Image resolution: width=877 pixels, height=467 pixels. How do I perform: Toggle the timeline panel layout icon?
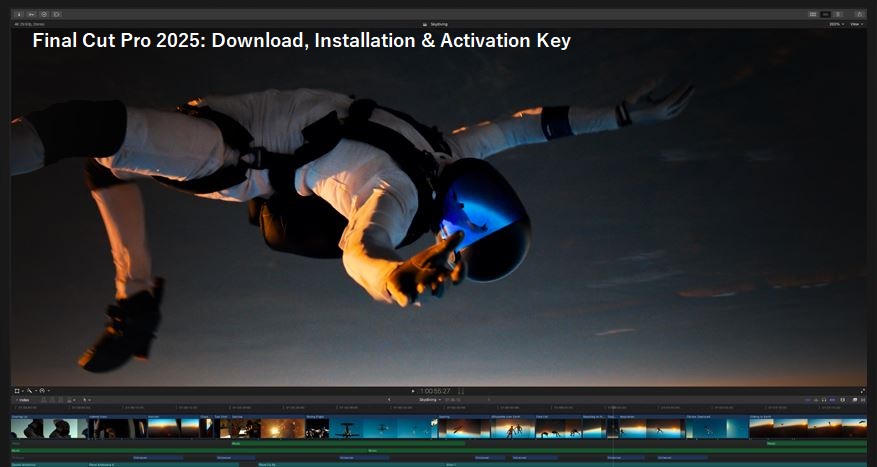click(x=826, y=14)
